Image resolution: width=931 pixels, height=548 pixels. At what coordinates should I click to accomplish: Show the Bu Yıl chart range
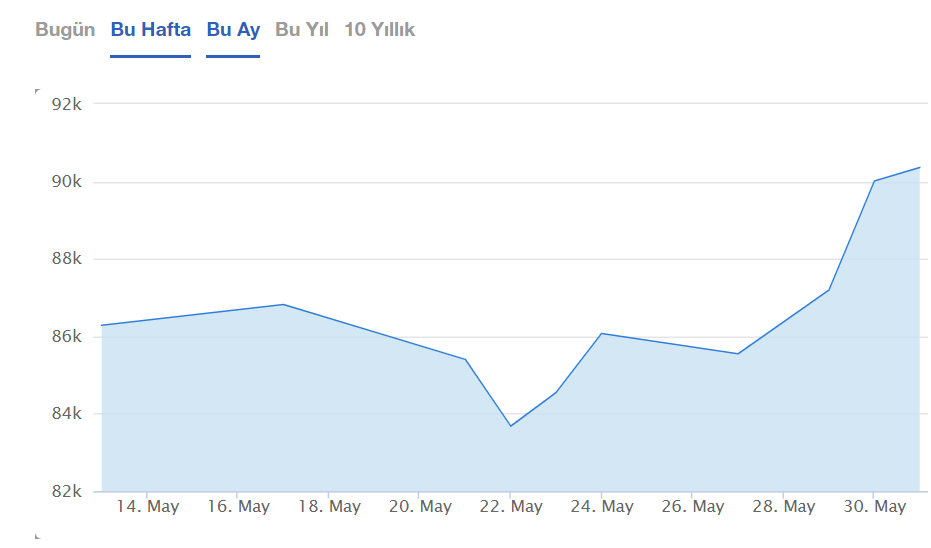[302, 30]
